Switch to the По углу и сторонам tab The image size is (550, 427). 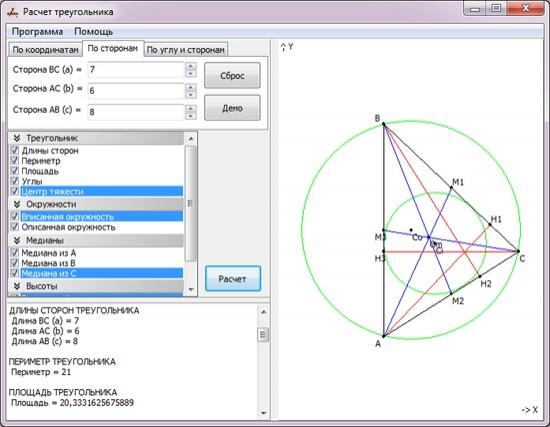[185, 50]
